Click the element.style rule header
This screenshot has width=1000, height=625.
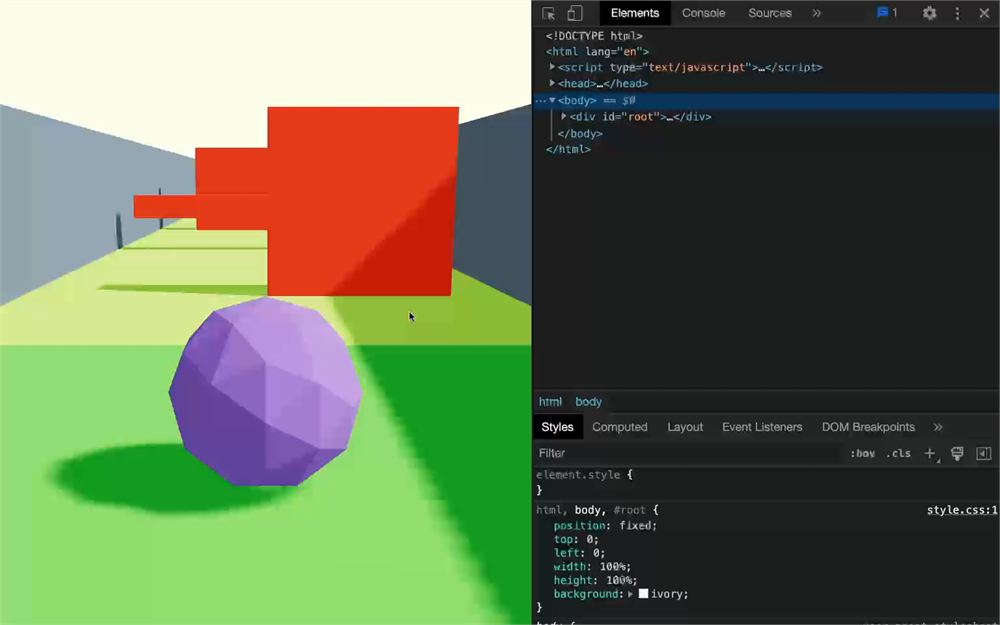[x=584, y=475]
